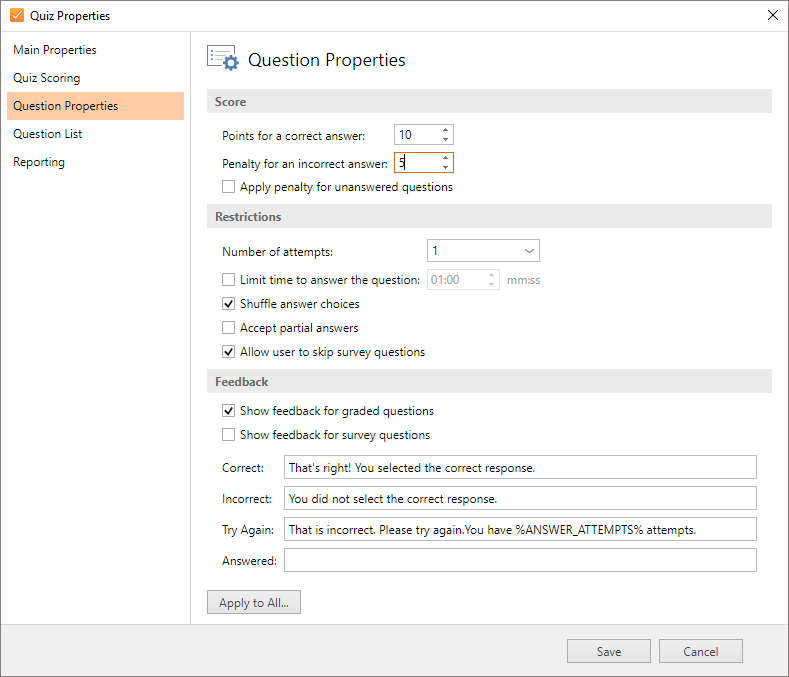This screenshot has height=677, width=789.
Task: Open the Number of attempts dropdown
Action: (483, 251)
